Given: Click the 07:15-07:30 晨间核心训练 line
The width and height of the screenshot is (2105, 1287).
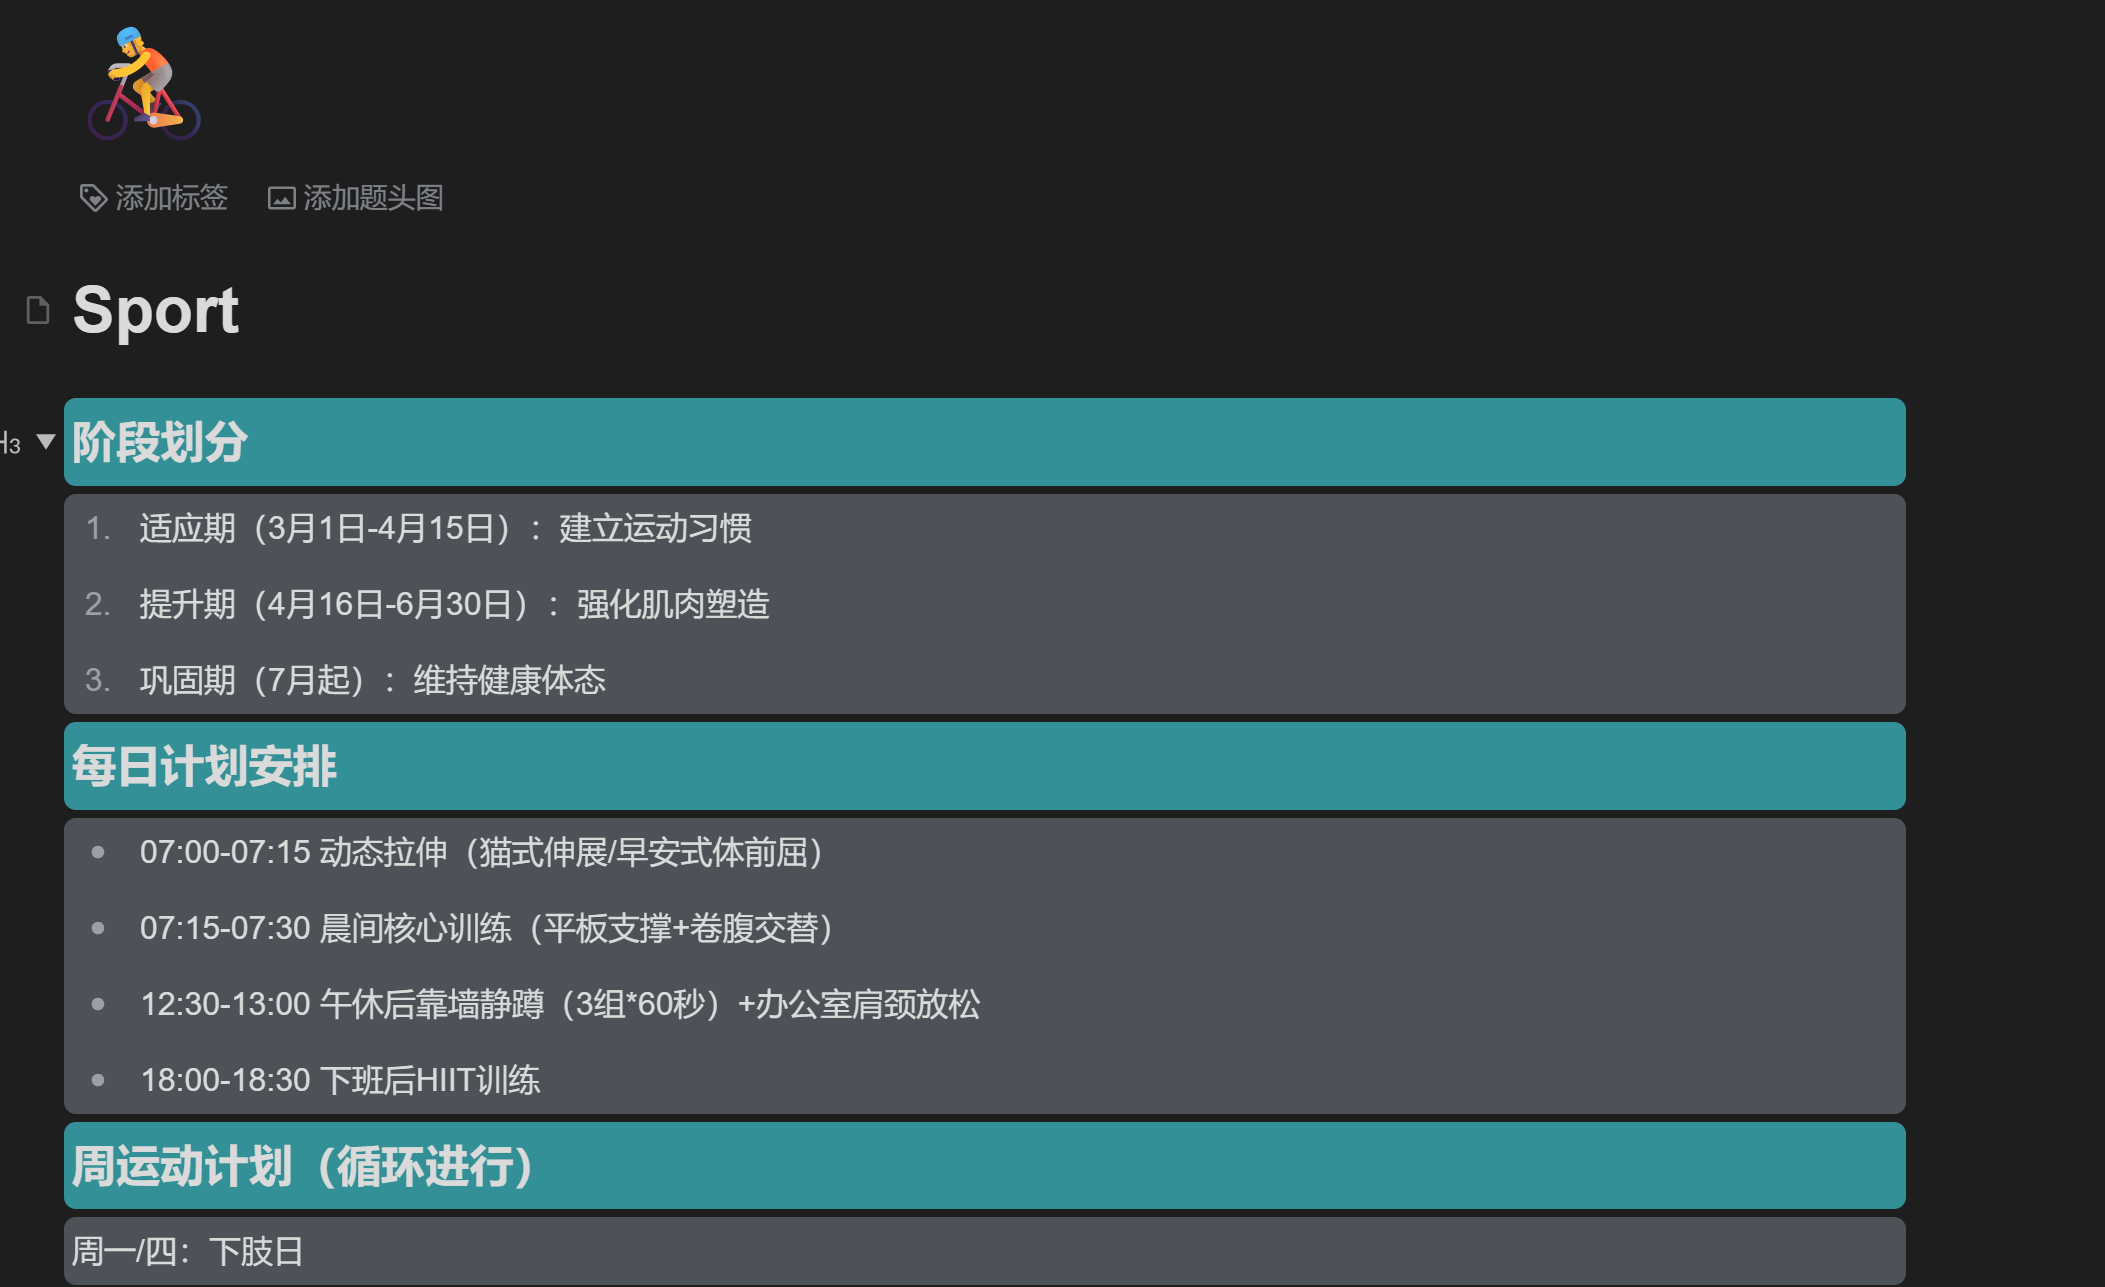Looking at the screenshot, I should [x=486, y=928].
